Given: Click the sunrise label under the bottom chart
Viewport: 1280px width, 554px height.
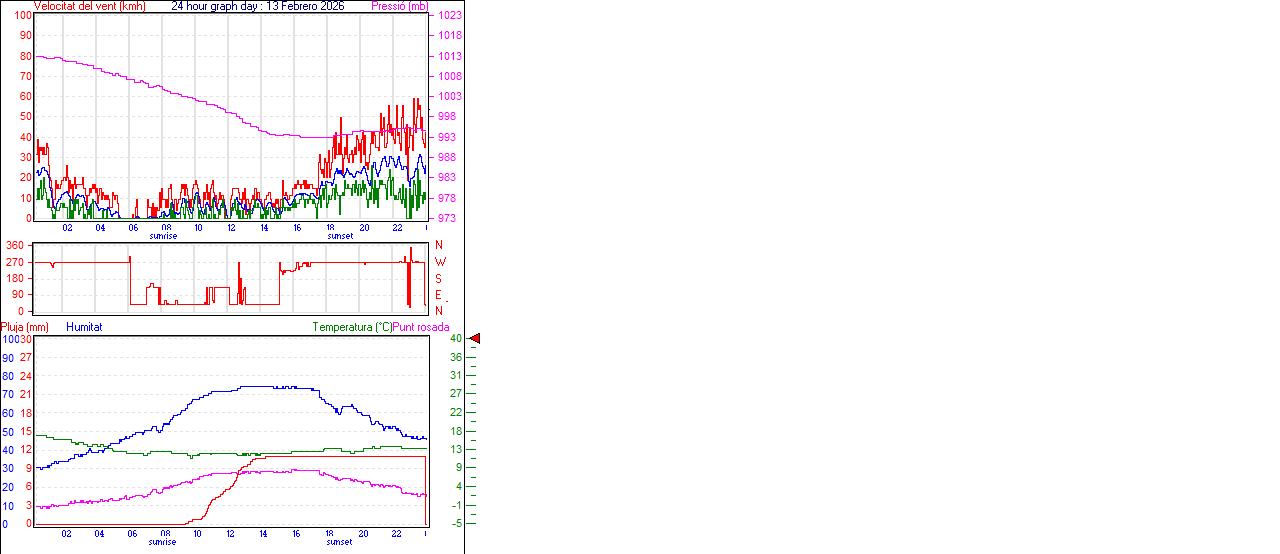Looking at the screenshot, I should point(164,542).
